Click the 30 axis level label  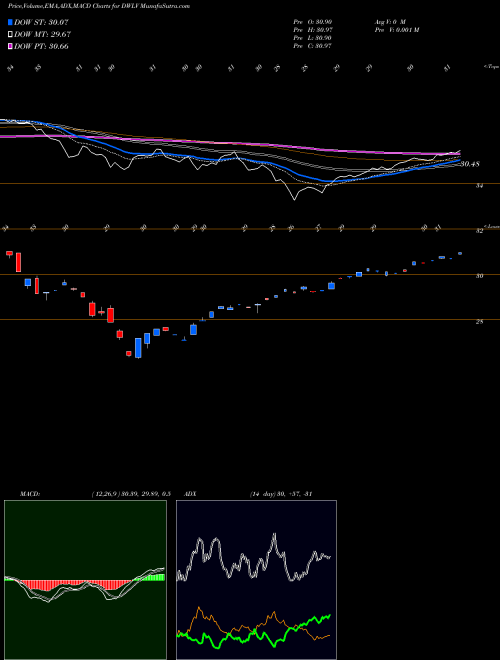tap(479, 276)
